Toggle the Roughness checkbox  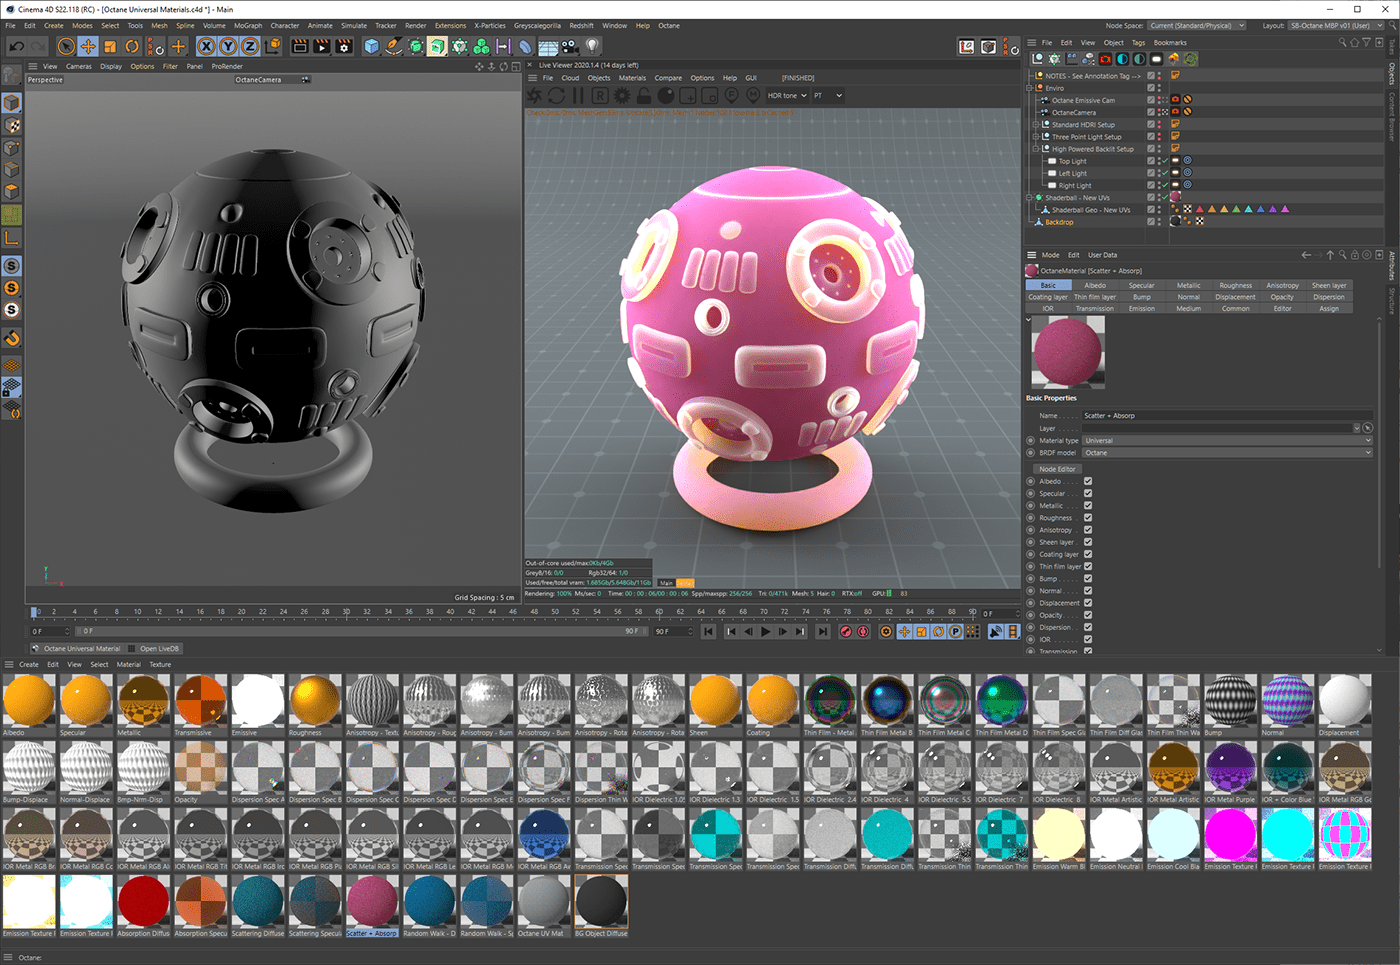(1088, 518)
